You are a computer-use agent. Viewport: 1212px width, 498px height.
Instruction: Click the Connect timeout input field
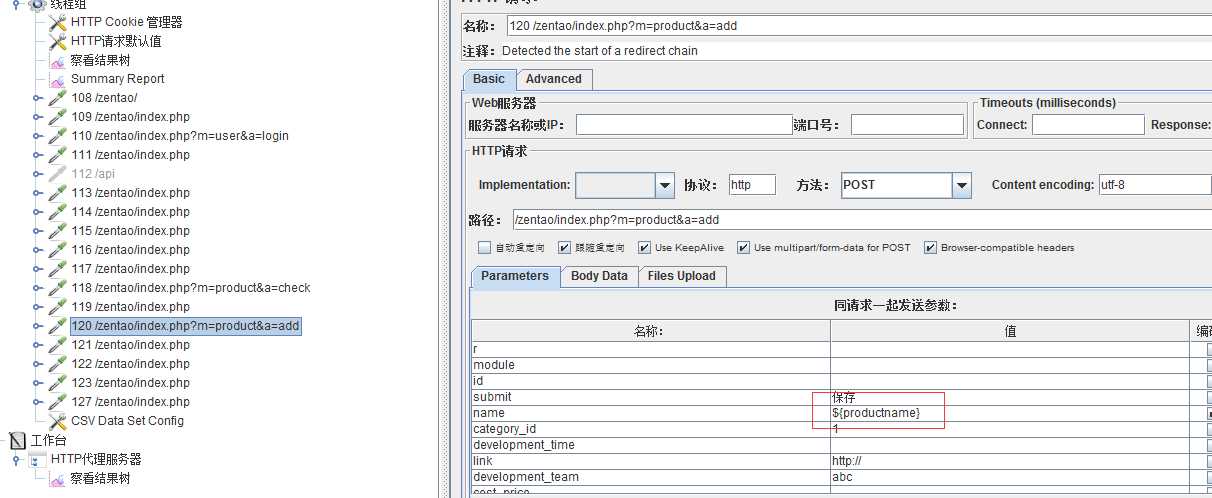(x=1088, y=125)
